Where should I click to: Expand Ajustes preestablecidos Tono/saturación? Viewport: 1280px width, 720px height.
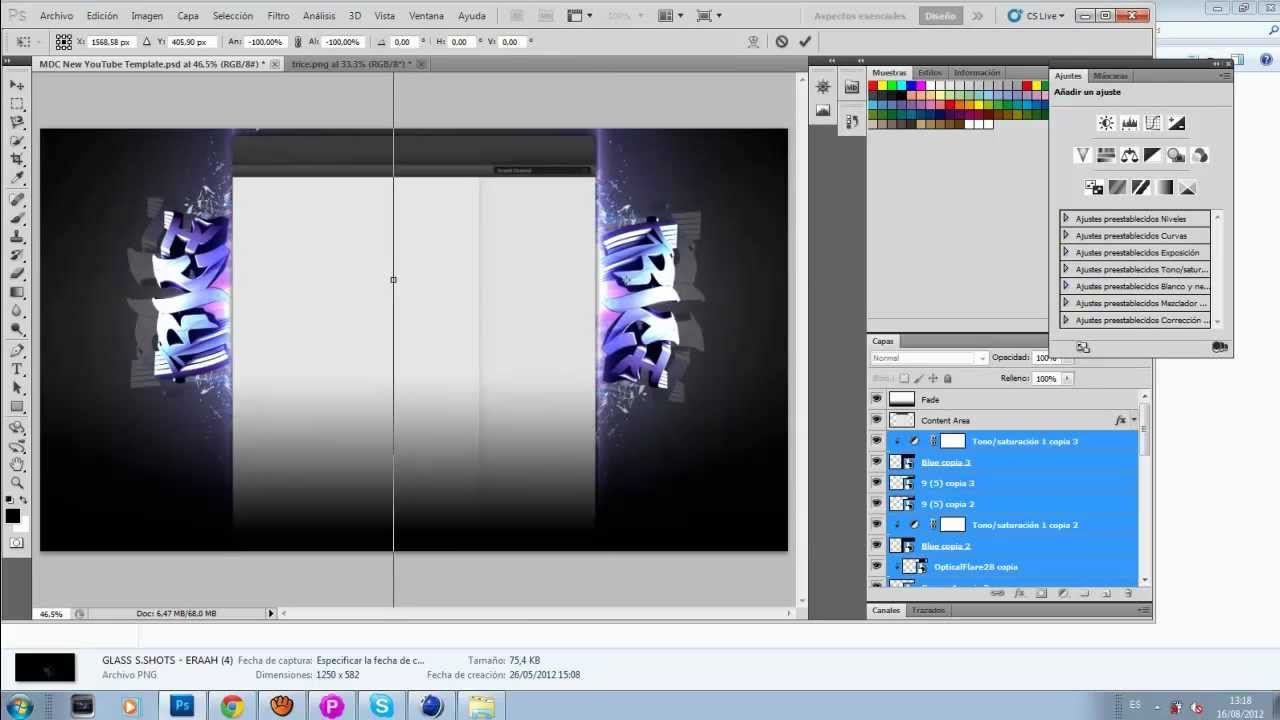1066,269
